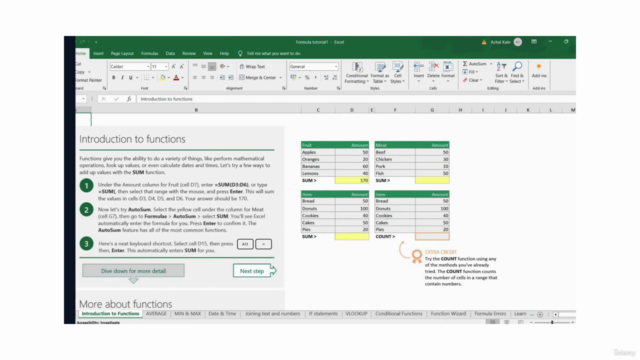Switch to the AVERAGE sheet tab
Image resolution: width=640 pixels, height=360 pixels.
156,314
